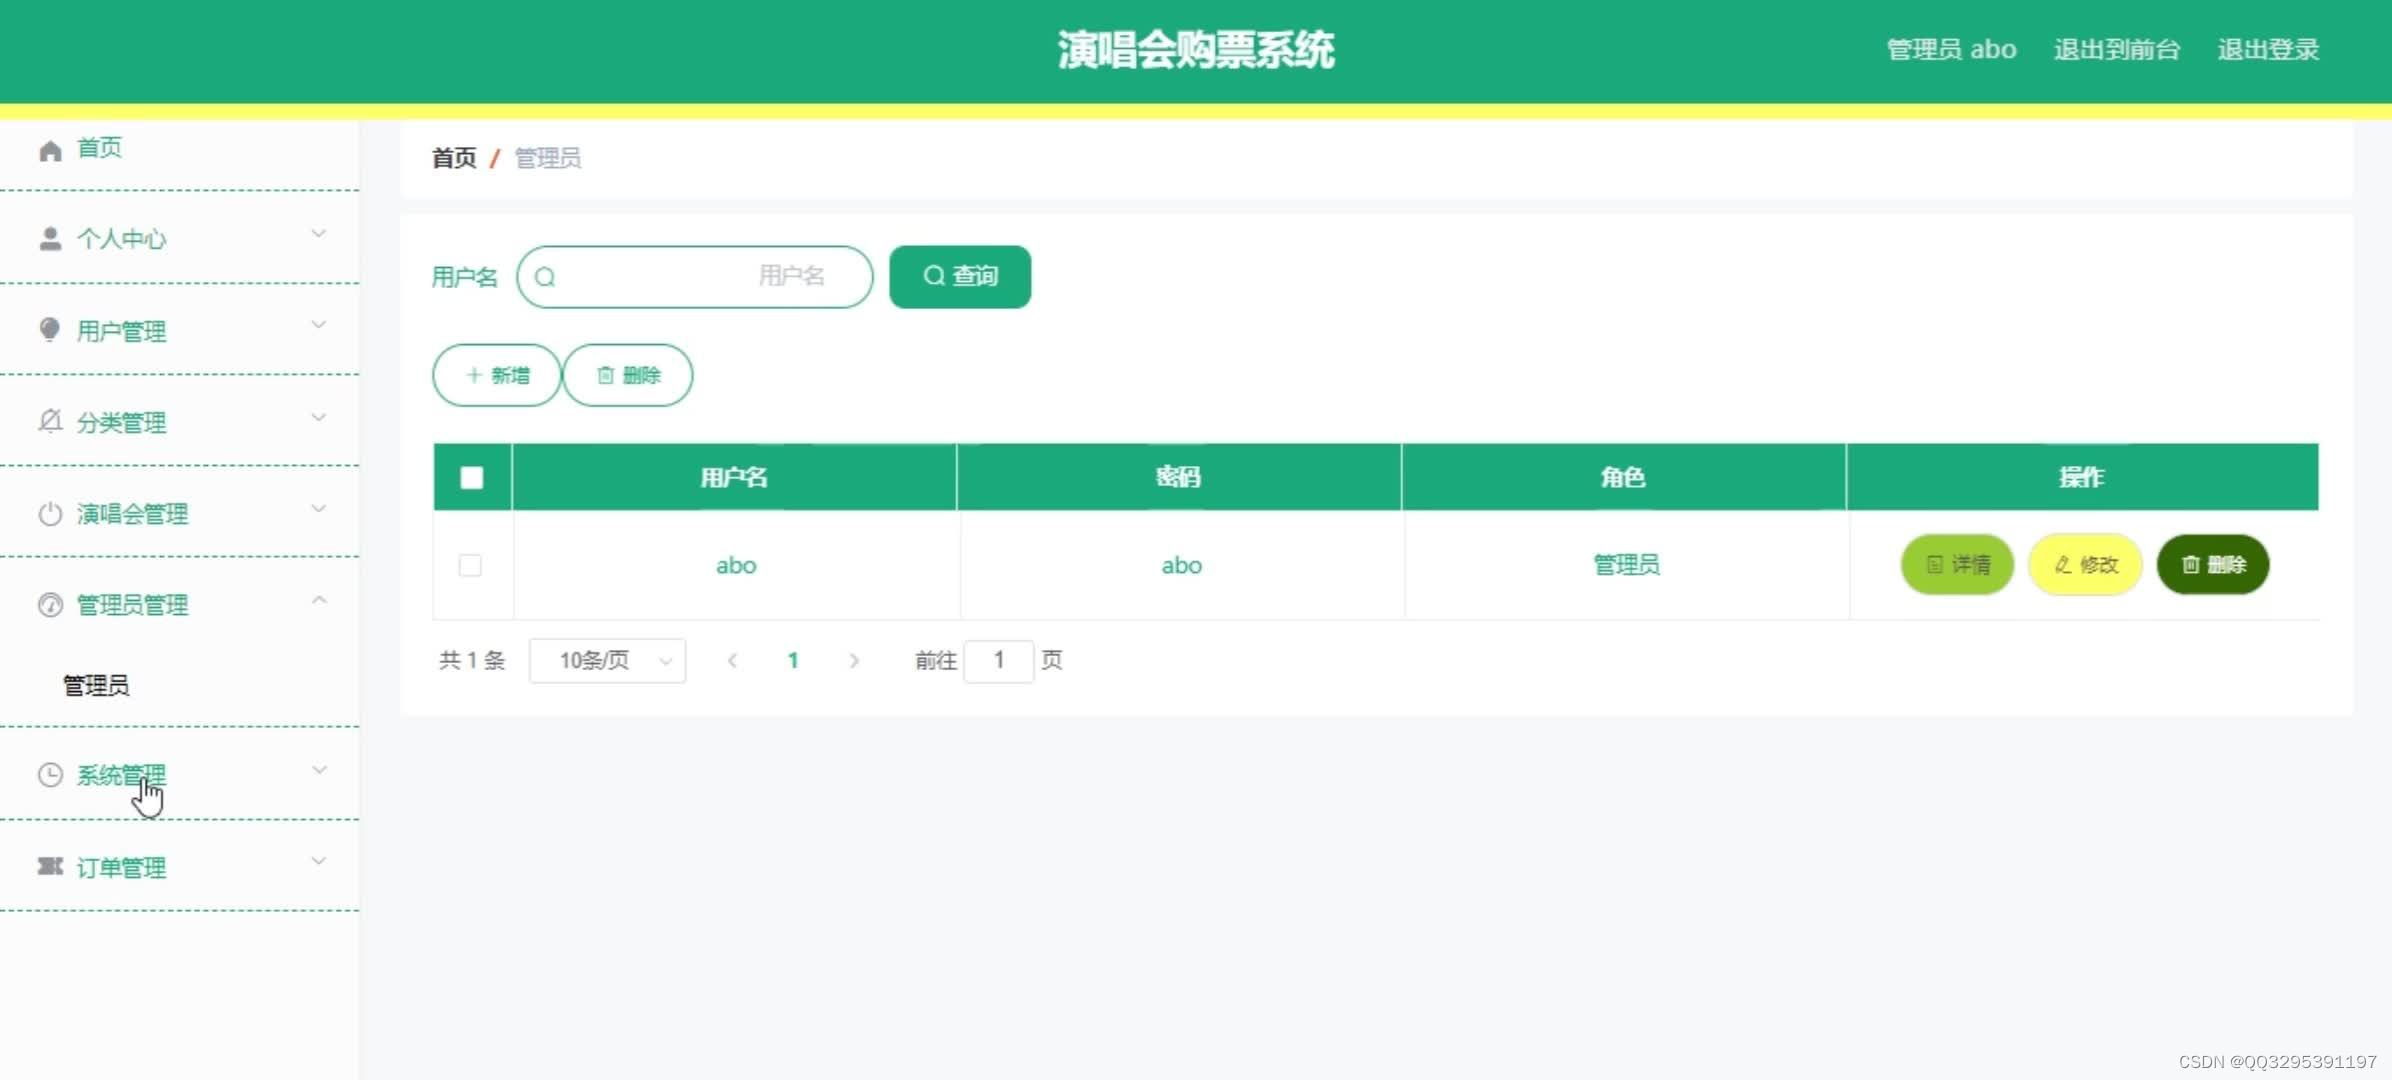This screenshot has width=2392, height=1080.
Task: Click 管理员 abo in the header
Action: (1951, 50)
